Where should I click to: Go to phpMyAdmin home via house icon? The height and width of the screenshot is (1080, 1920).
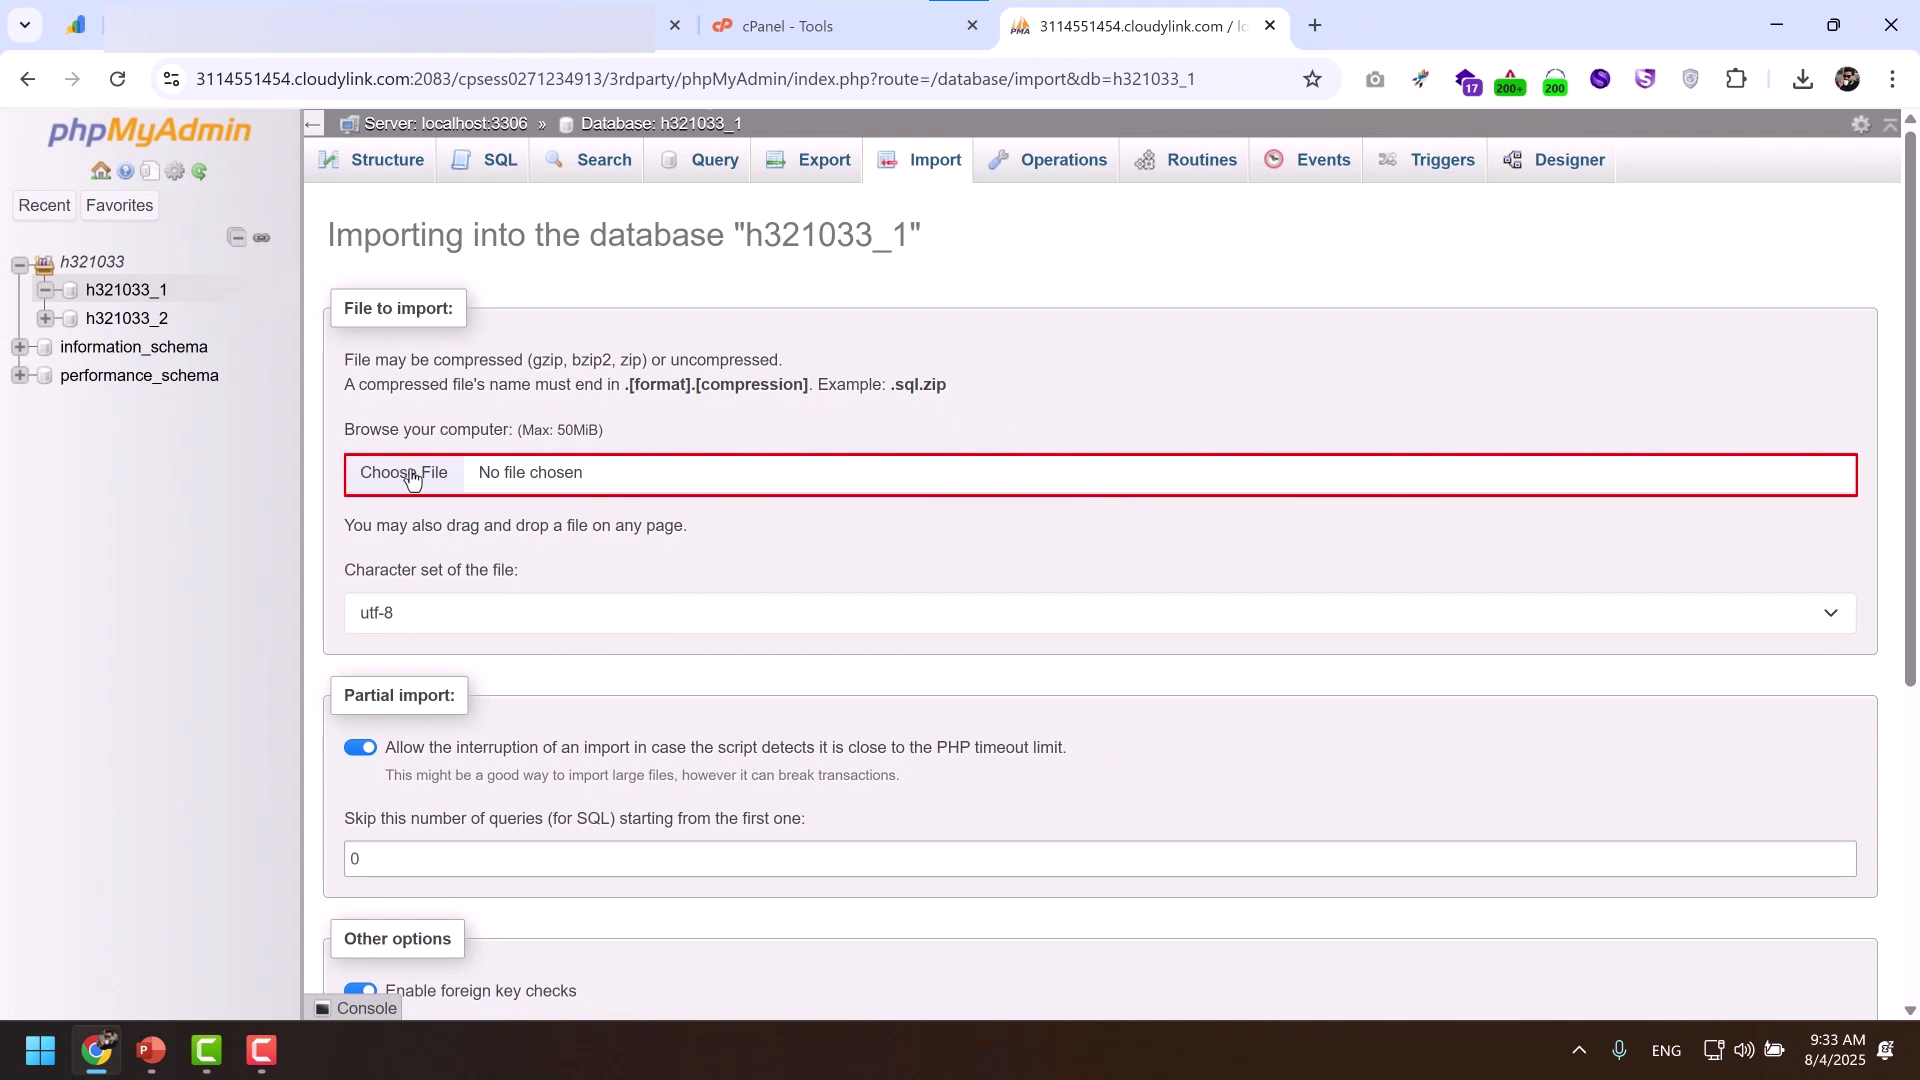pos(101,171)
